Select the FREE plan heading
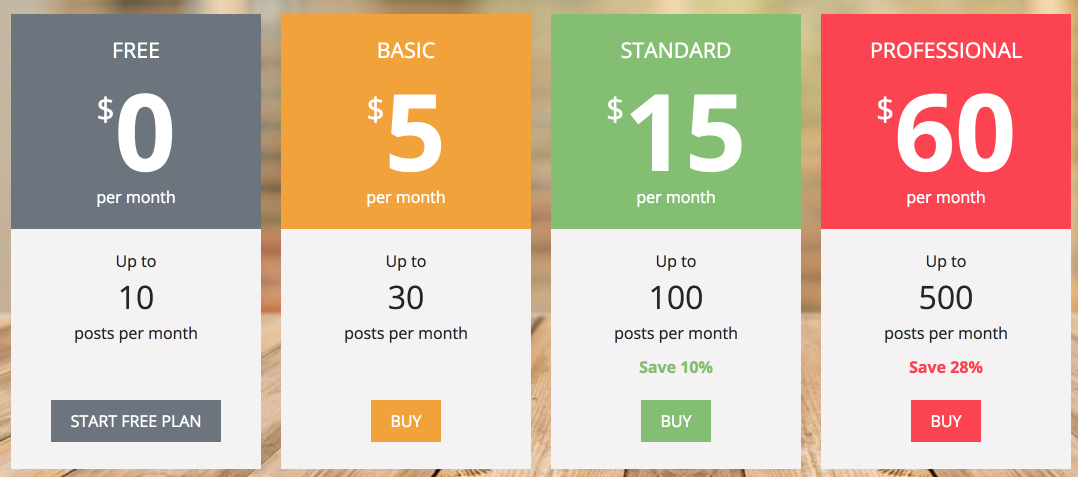The height and width of the screenshot is (477, 1078). [x=136, y=50]
